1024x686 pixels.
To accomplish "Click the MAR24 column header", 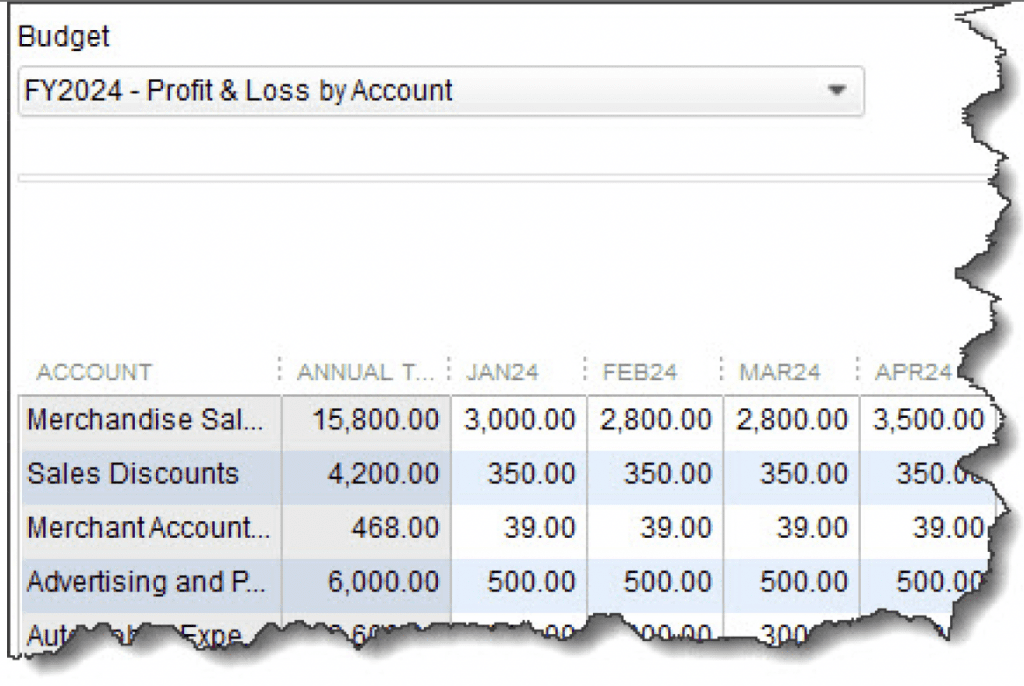I will [x=780, y=372].
